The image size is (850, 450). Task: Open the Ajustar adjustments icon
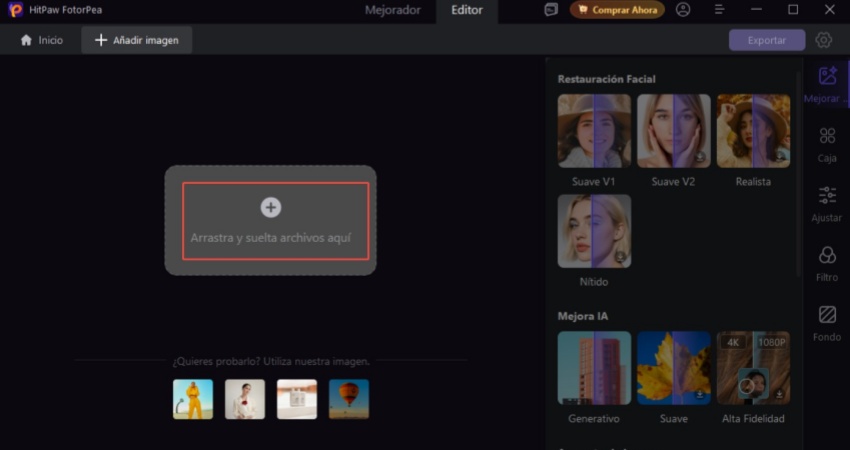[827, 196]
